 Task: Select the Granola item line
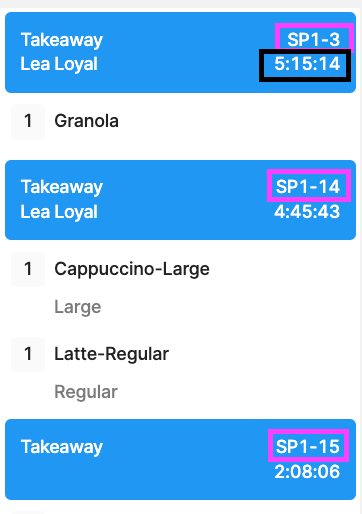(180, 121)
